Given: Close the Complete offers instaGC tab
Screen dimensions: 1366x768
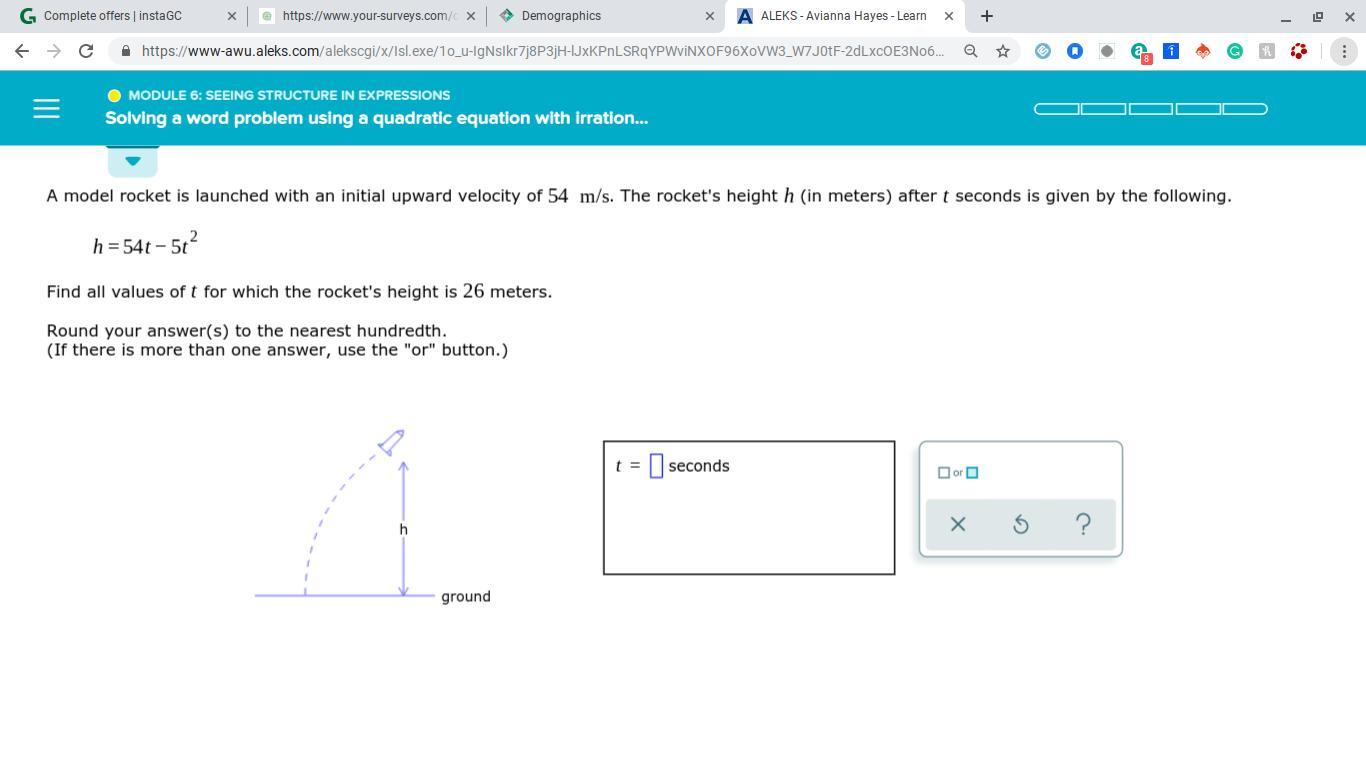Looking at the screenshot, I should (x=232, y=16).
